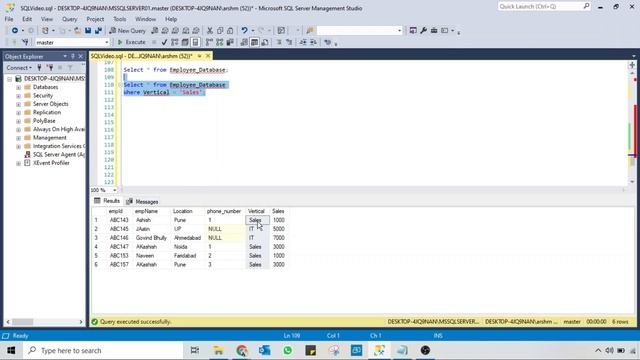640x360 pixels.
Task: Click the Change Connection icon beside database dropdown
Action: (x=25, y=42)
